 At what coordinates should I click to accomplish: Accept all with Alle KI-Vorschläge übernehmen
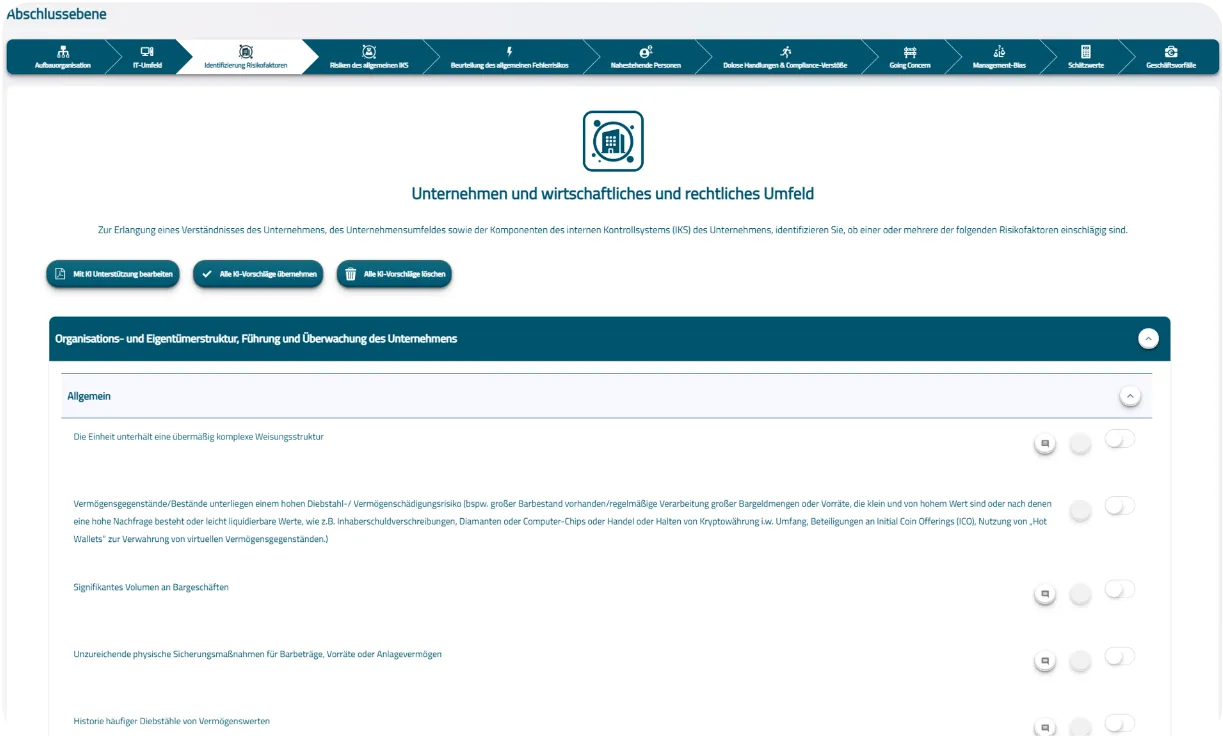[258, 274]
